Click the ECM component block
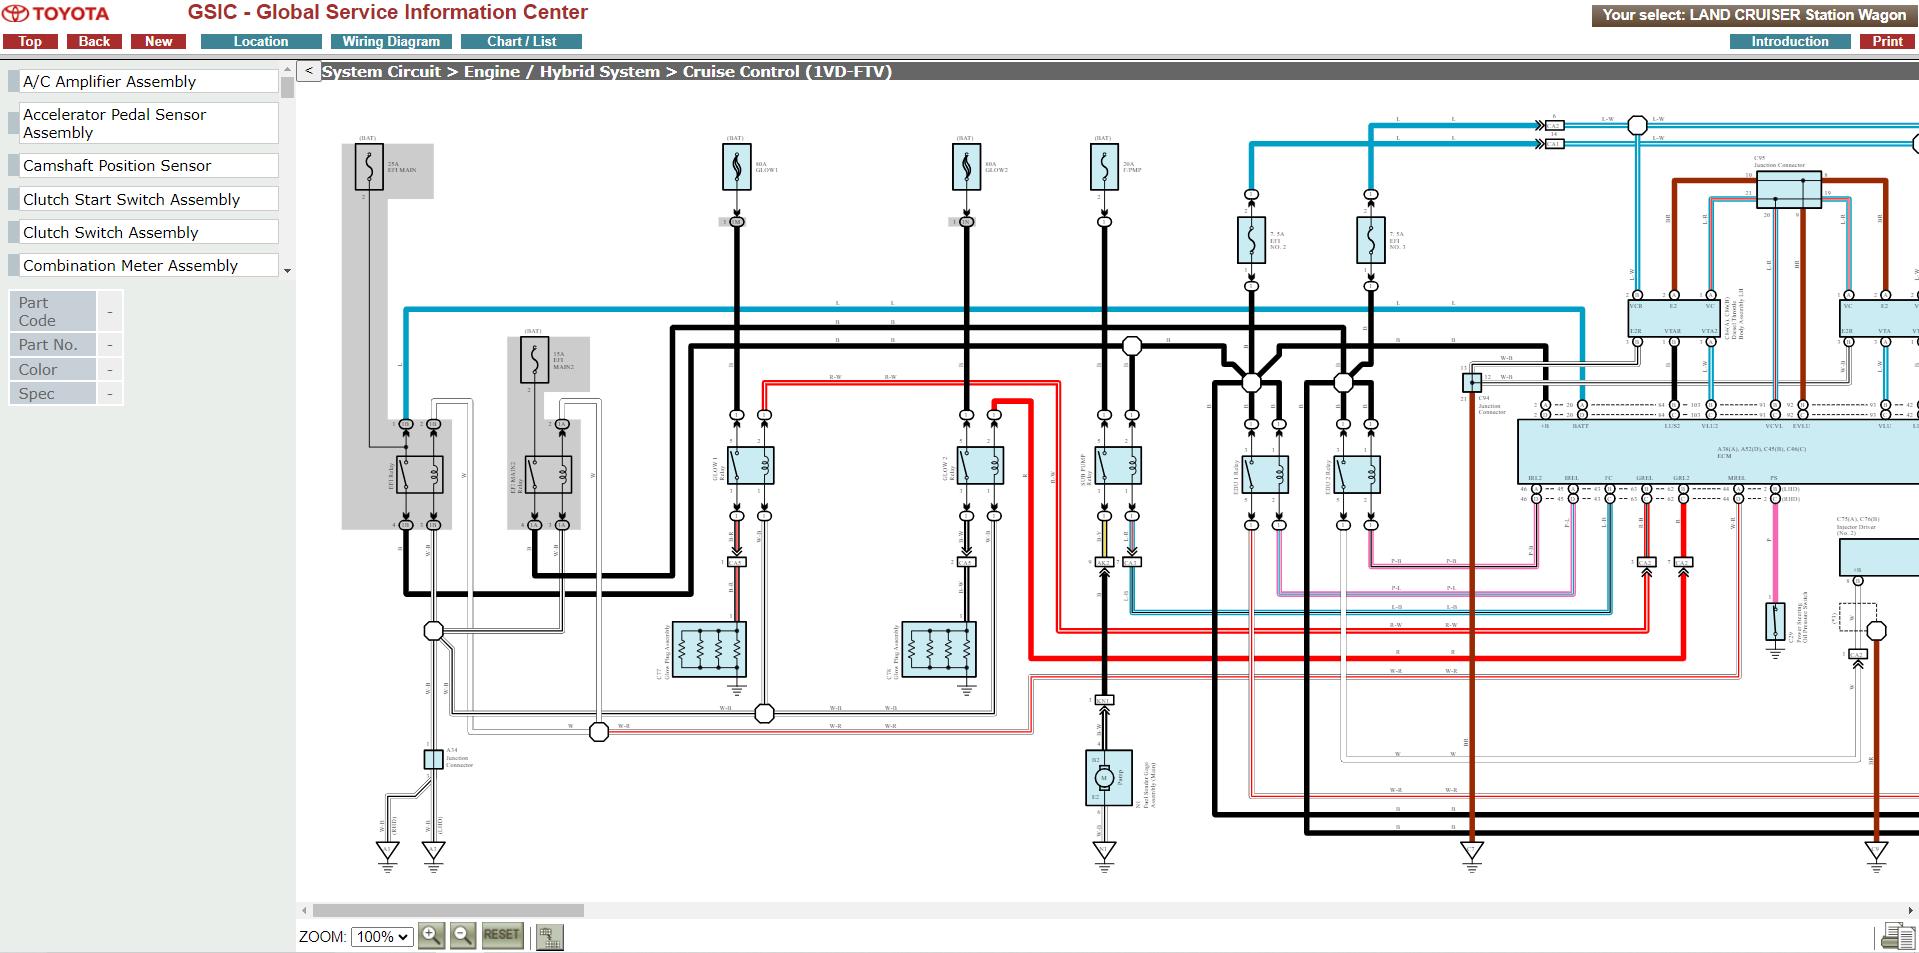Image resolution: width=1919 pixels, height=953 pixels. click(x=1718, y=452)
